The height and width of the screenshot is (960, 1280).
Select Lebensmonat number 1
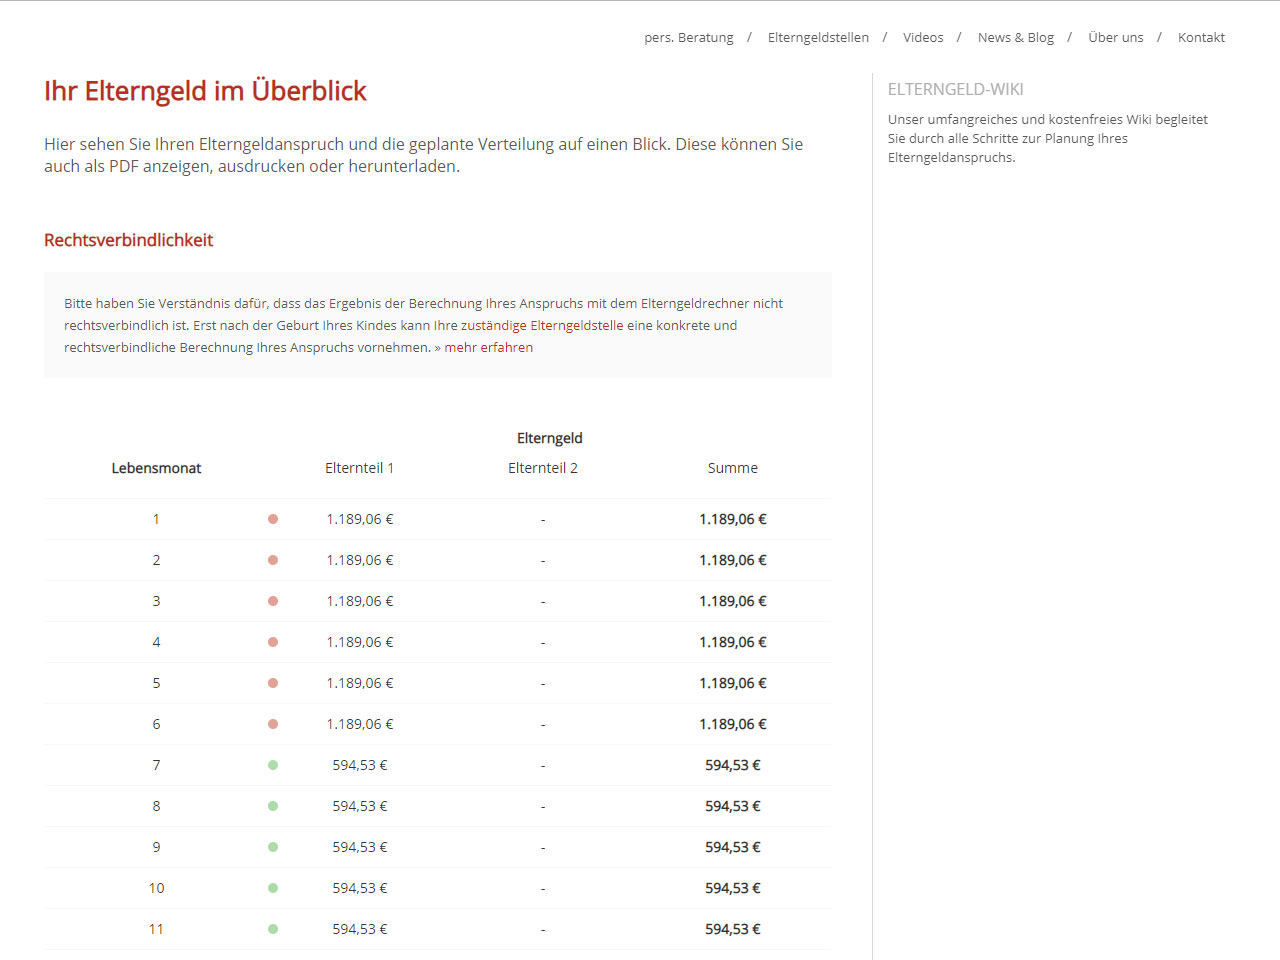pyautogui.click(x=156, y=519)
